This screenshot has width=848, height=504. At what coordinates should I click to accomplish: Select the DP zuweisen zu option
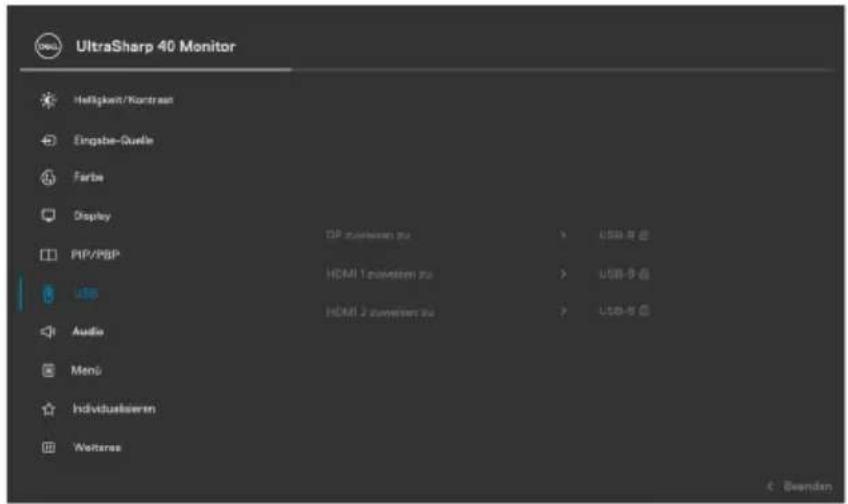tap(368, 235)
